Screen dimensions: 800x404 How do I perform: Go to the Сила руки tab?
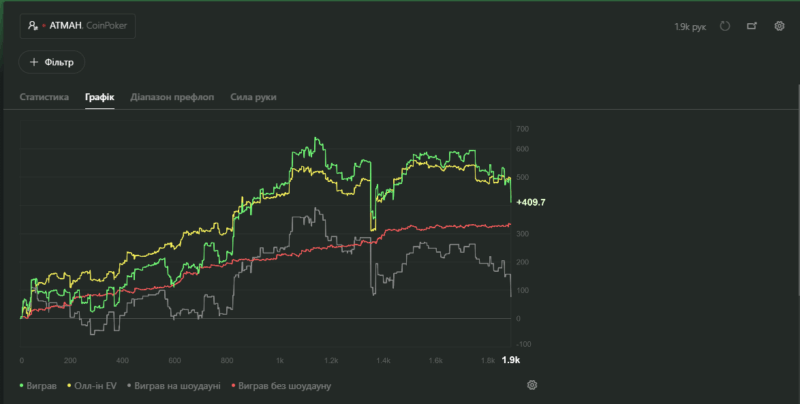click(253, 97)
